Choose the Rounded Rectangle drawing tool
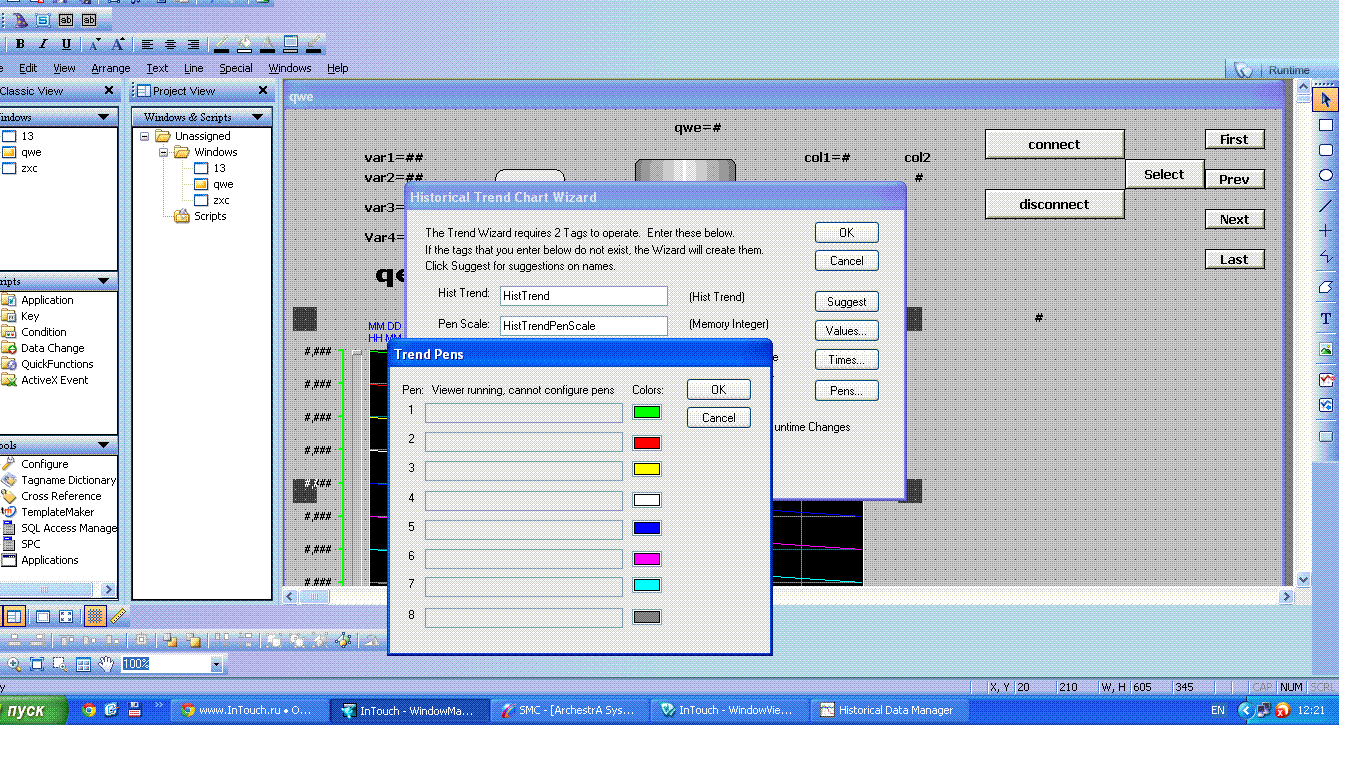The width and height of the screenshot is (1366, 768). tap(1326, 151)
